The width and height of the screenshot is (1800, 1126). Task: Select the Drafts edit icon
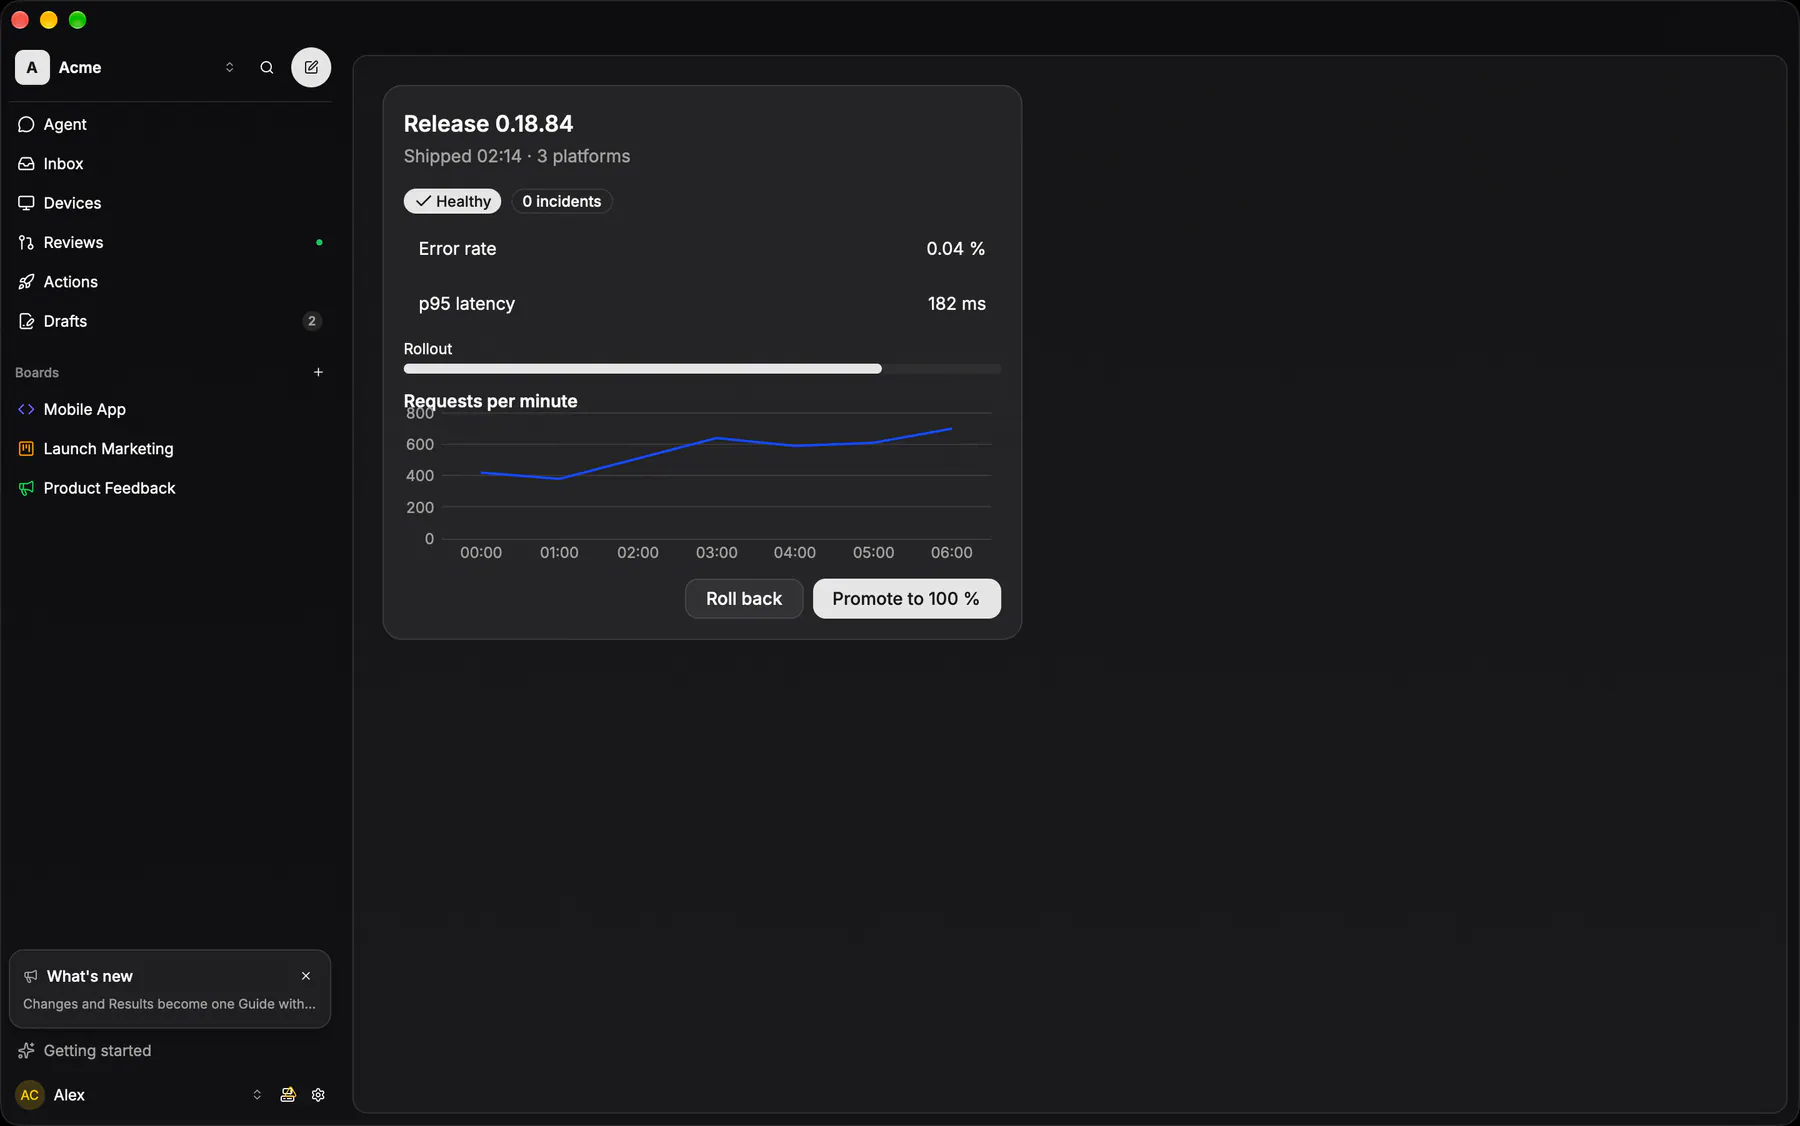[x=26, y=321]
